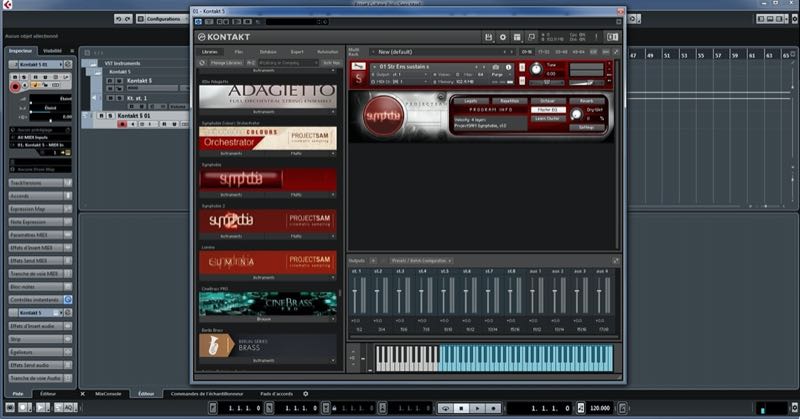Switch to Files tab in Kontakt browser
Viewport: 800px width, 419px height.
[x=239, y=52]
